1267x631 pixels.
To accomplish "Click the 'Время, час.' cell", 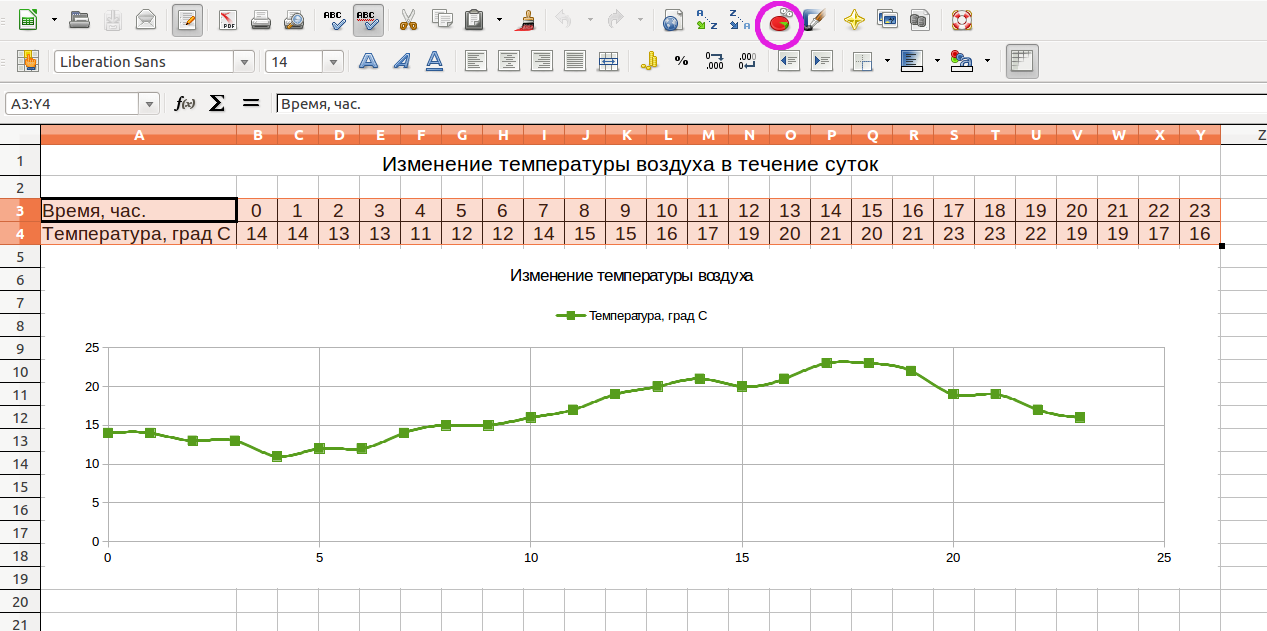I will pyautogui.click(x=139, y=210).
